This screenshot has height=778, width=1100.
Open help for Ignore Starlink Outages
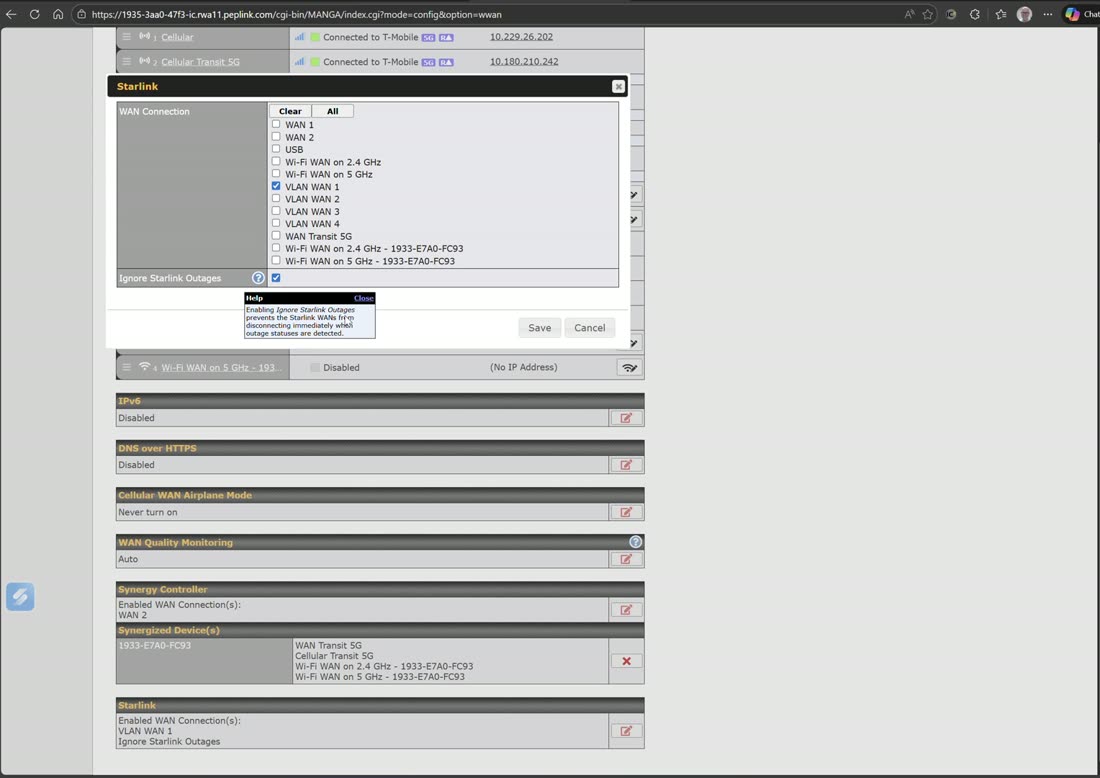(x=258, y=278)
